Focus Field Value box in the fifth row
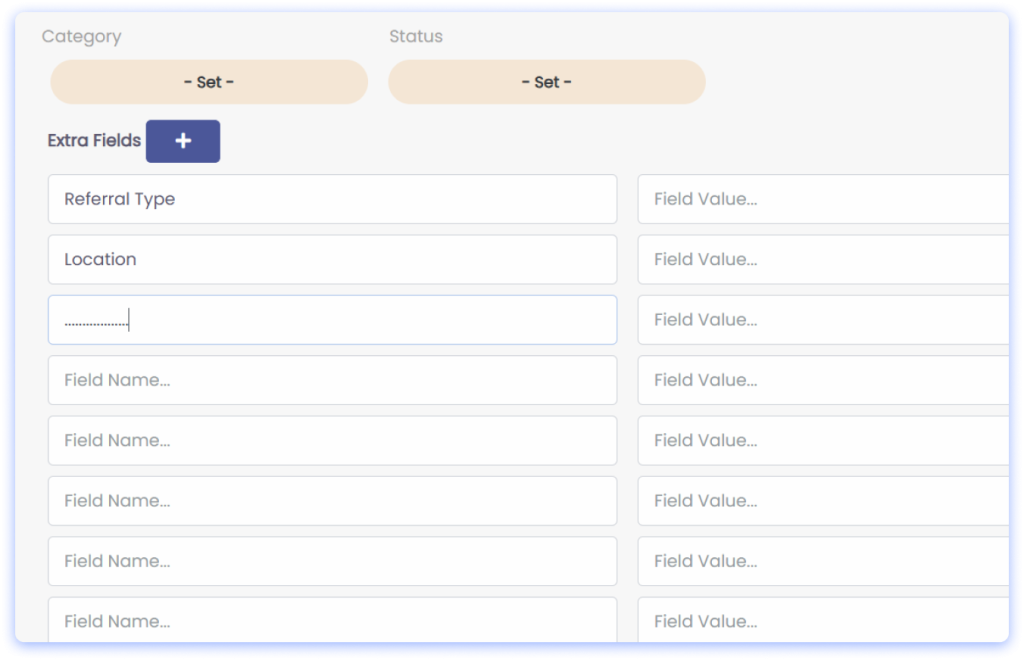Screen dimensions: 1024x661 823,440
